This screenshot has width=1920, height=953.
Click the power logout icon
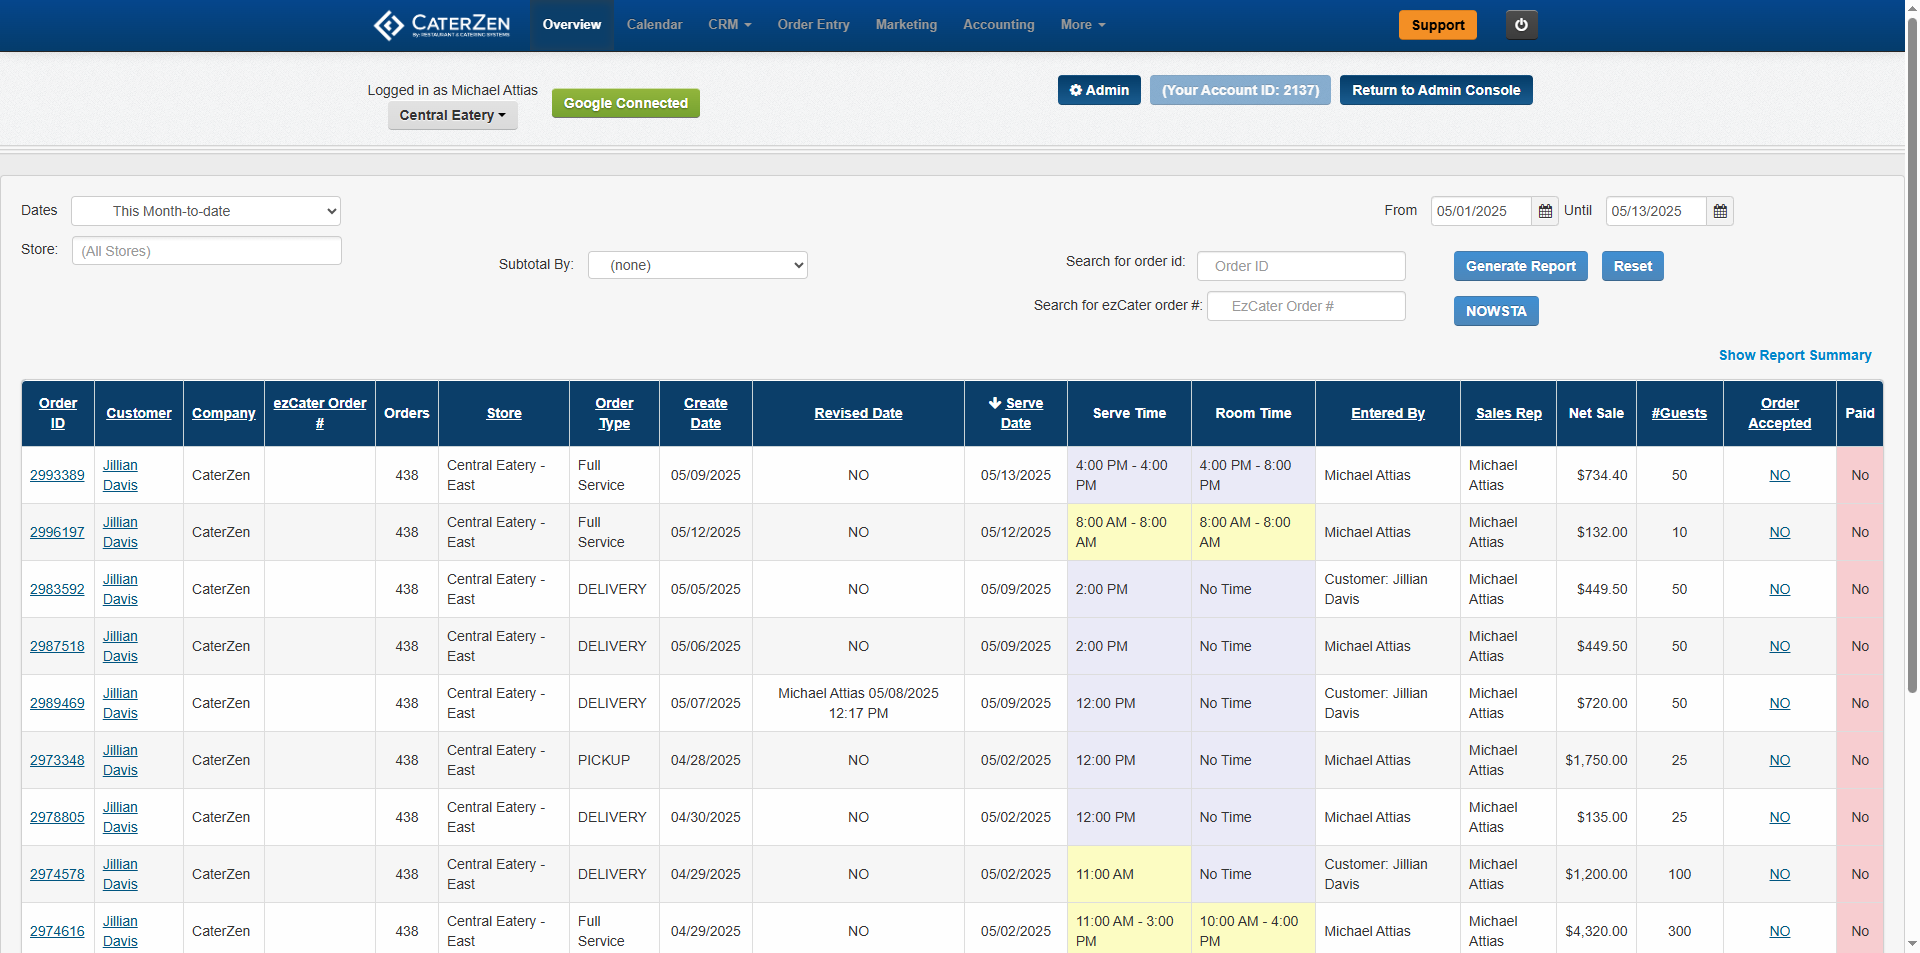click(1521, 25)
